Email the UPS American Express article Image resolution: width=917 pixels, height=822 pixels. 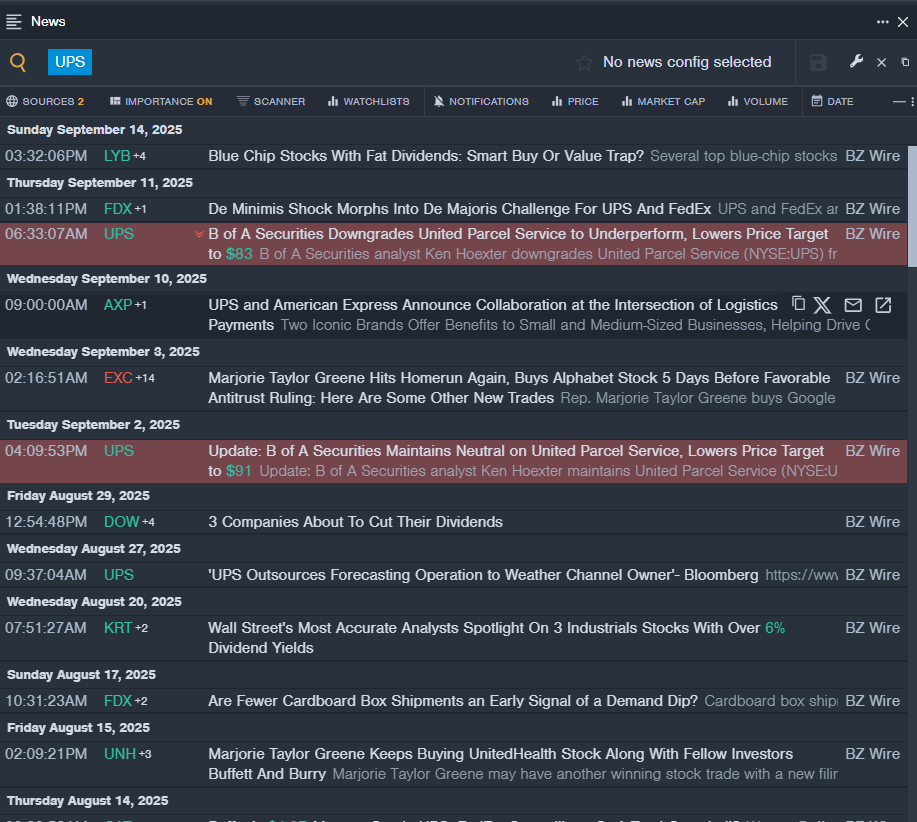853,305
